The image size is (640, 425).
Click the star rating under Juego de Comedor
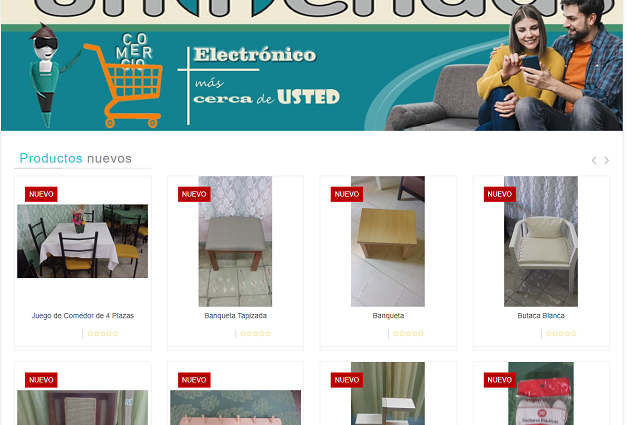pos(103,334)
